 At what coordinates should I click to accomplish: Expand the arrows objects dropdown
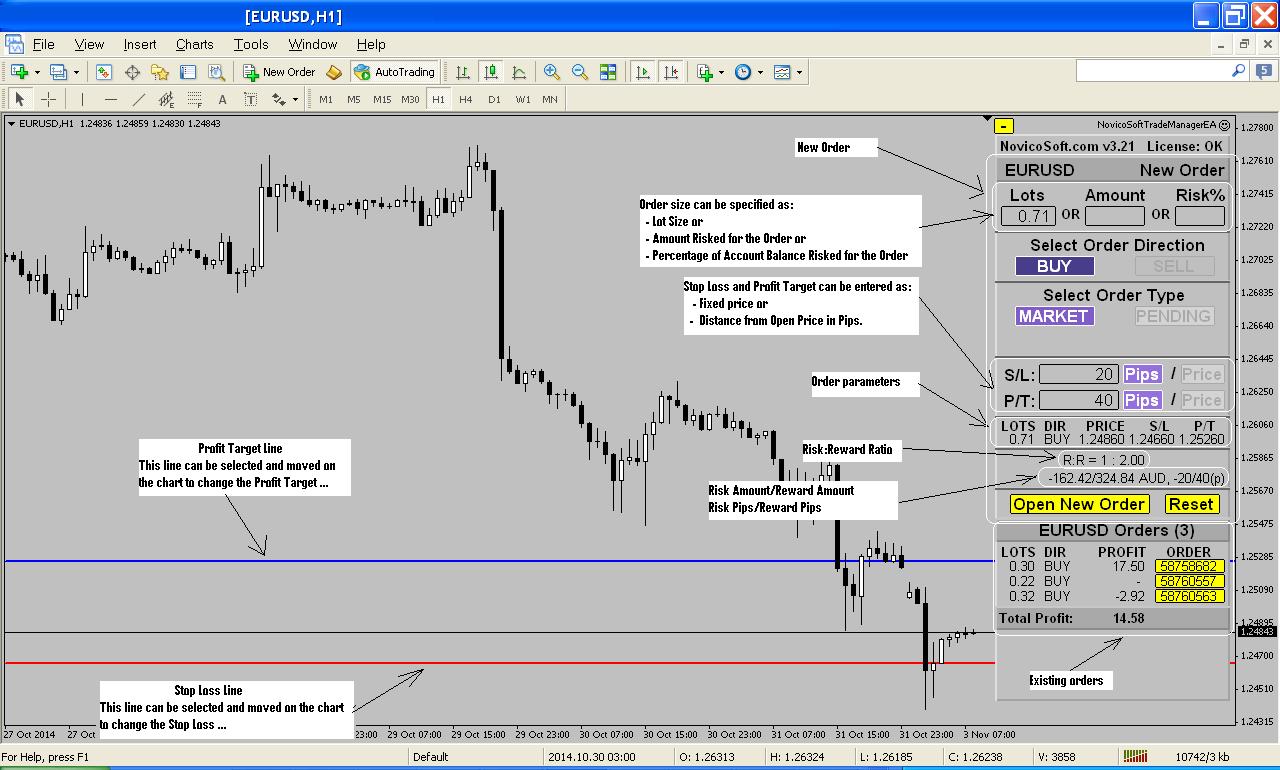(x=296, y=99)
